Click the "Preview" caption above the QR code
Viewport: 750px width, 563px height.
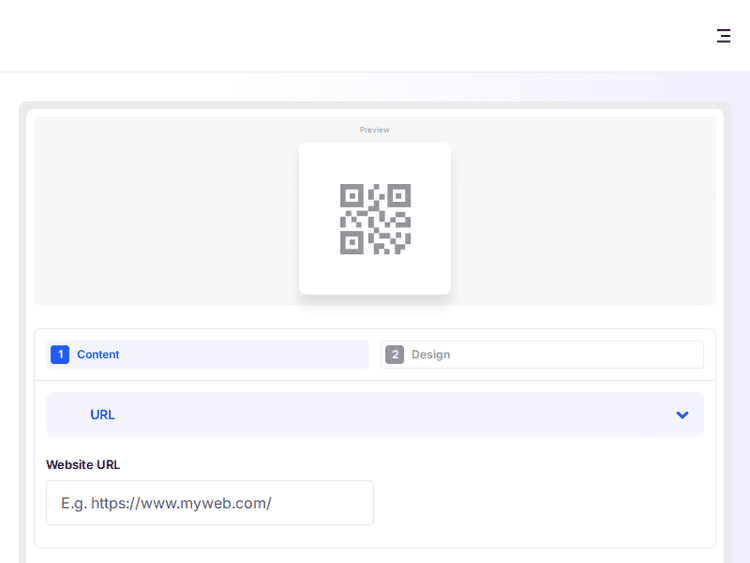pyautogui.click(x=375, y=130)
